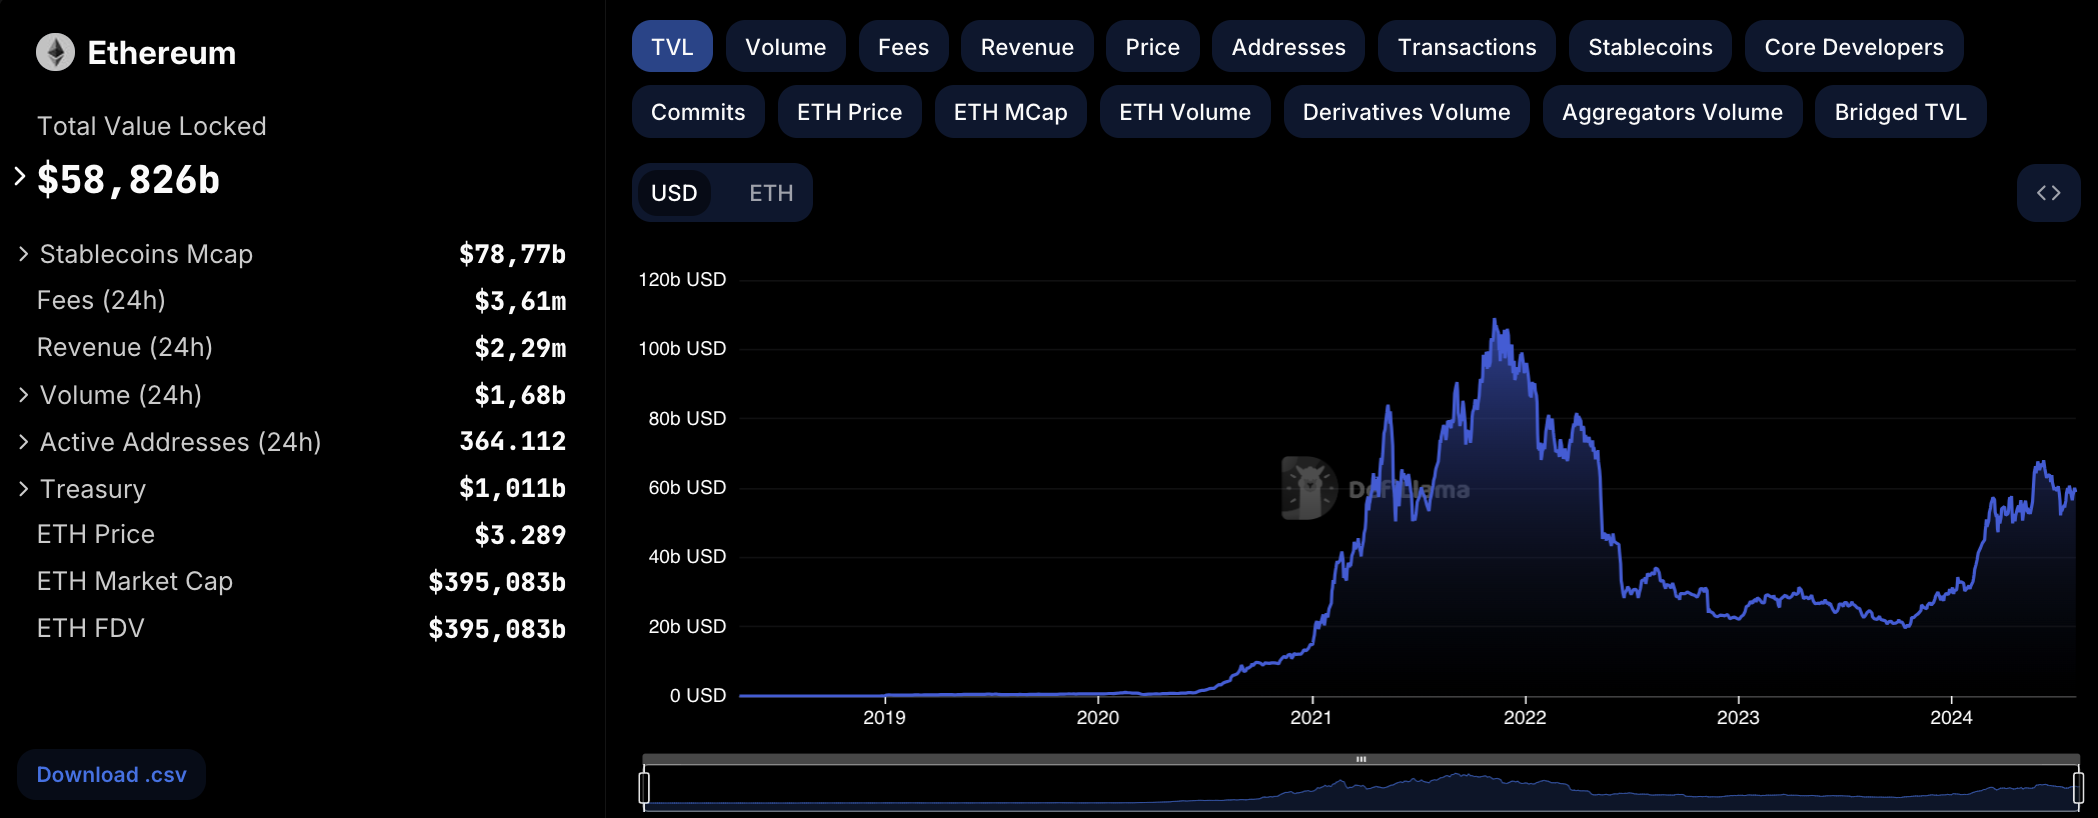The width and height of the screenshot is (2098, 818).
Task: Click the Stablecoins Mcap value $78,77b
Action: 512,254
